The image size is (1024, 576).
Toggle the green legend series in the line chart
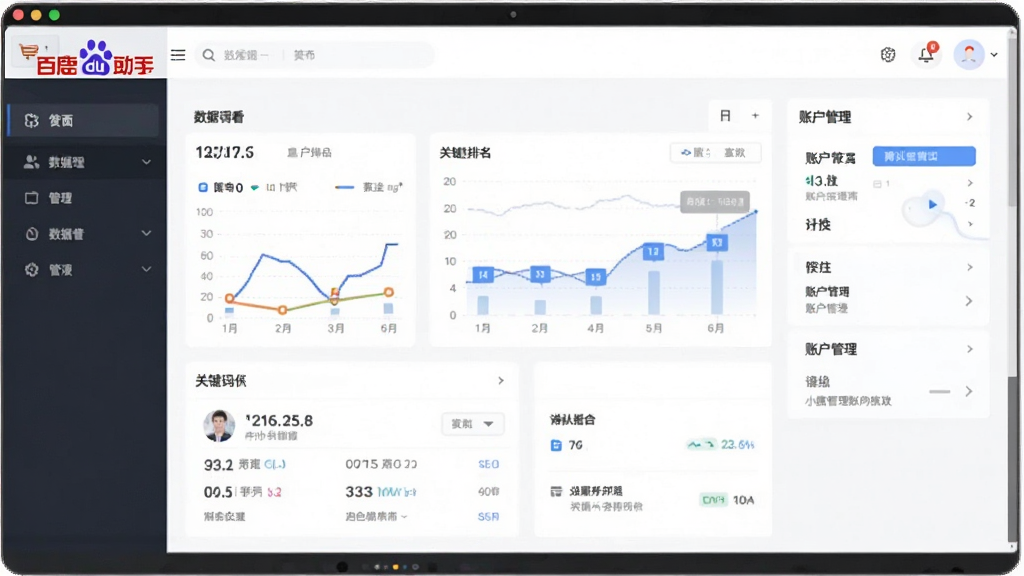coord(255,187)
